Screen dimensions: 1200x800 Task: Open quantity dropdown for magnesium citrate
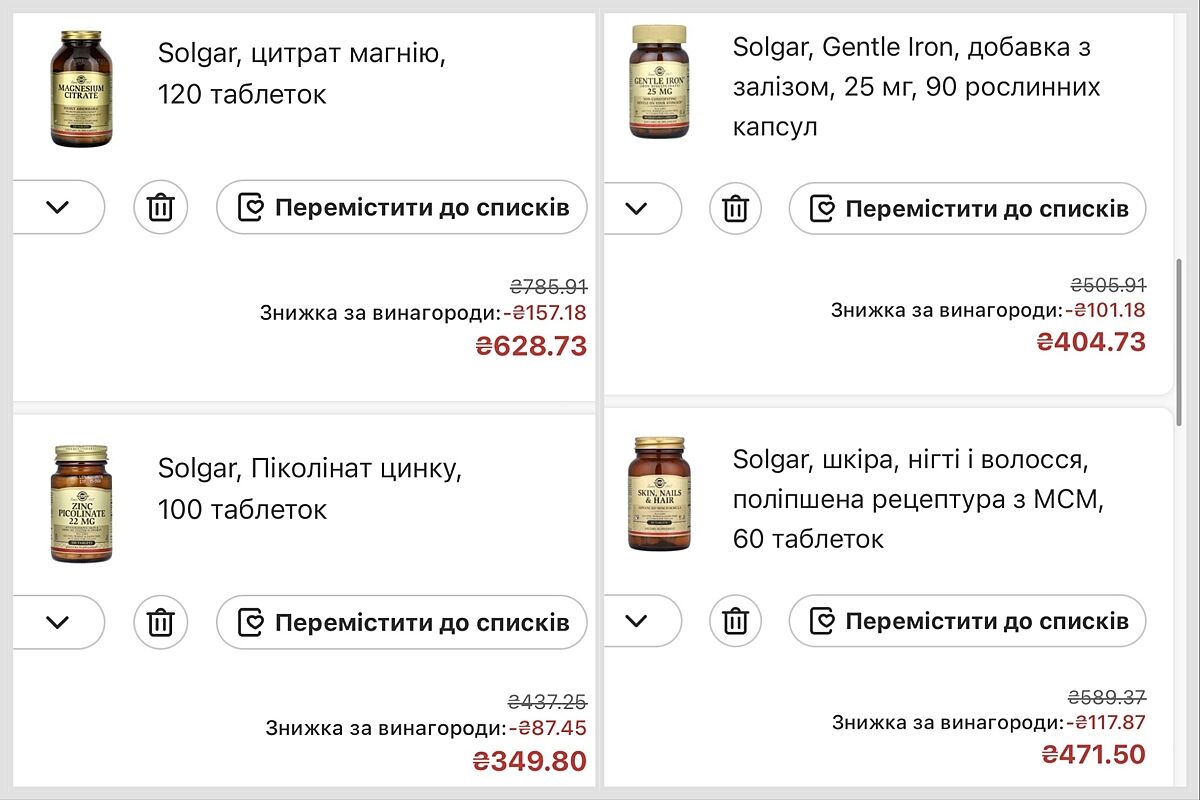click(58, 208)
